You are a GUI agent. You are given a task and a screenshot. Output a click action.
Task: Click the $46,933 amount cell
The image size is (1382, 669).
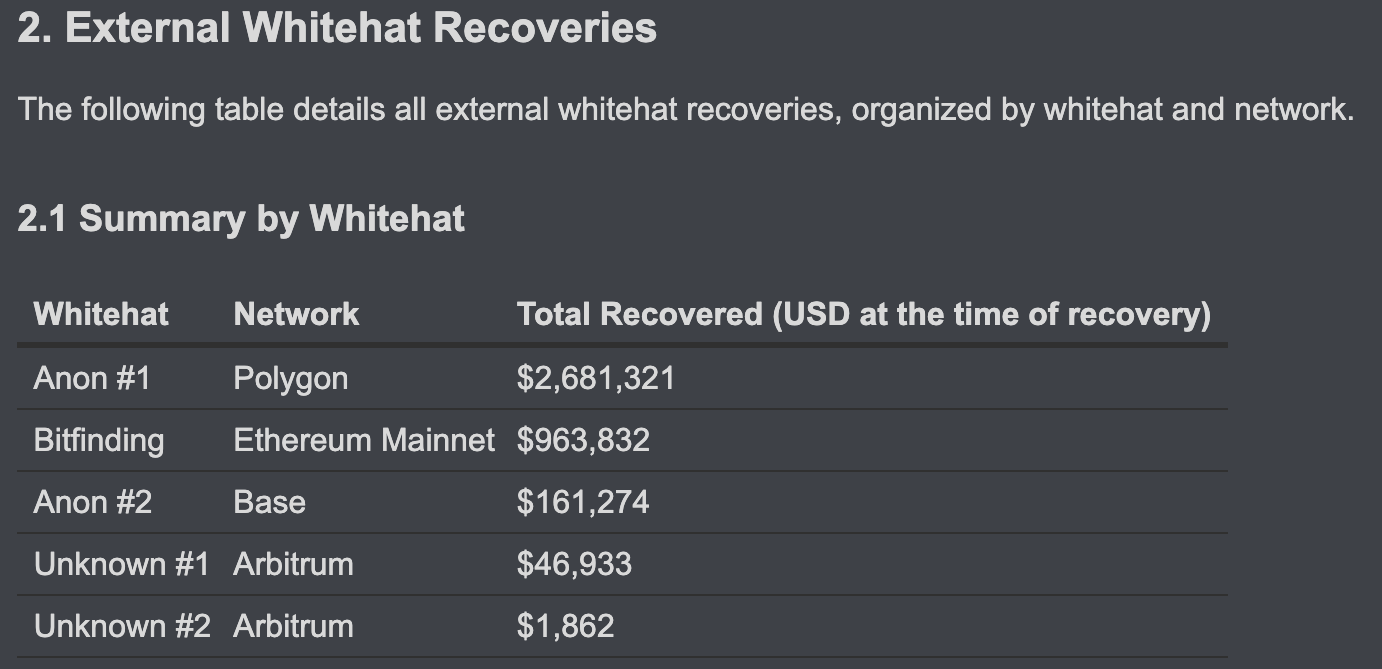pyautogui.click(x=574, y=564)
